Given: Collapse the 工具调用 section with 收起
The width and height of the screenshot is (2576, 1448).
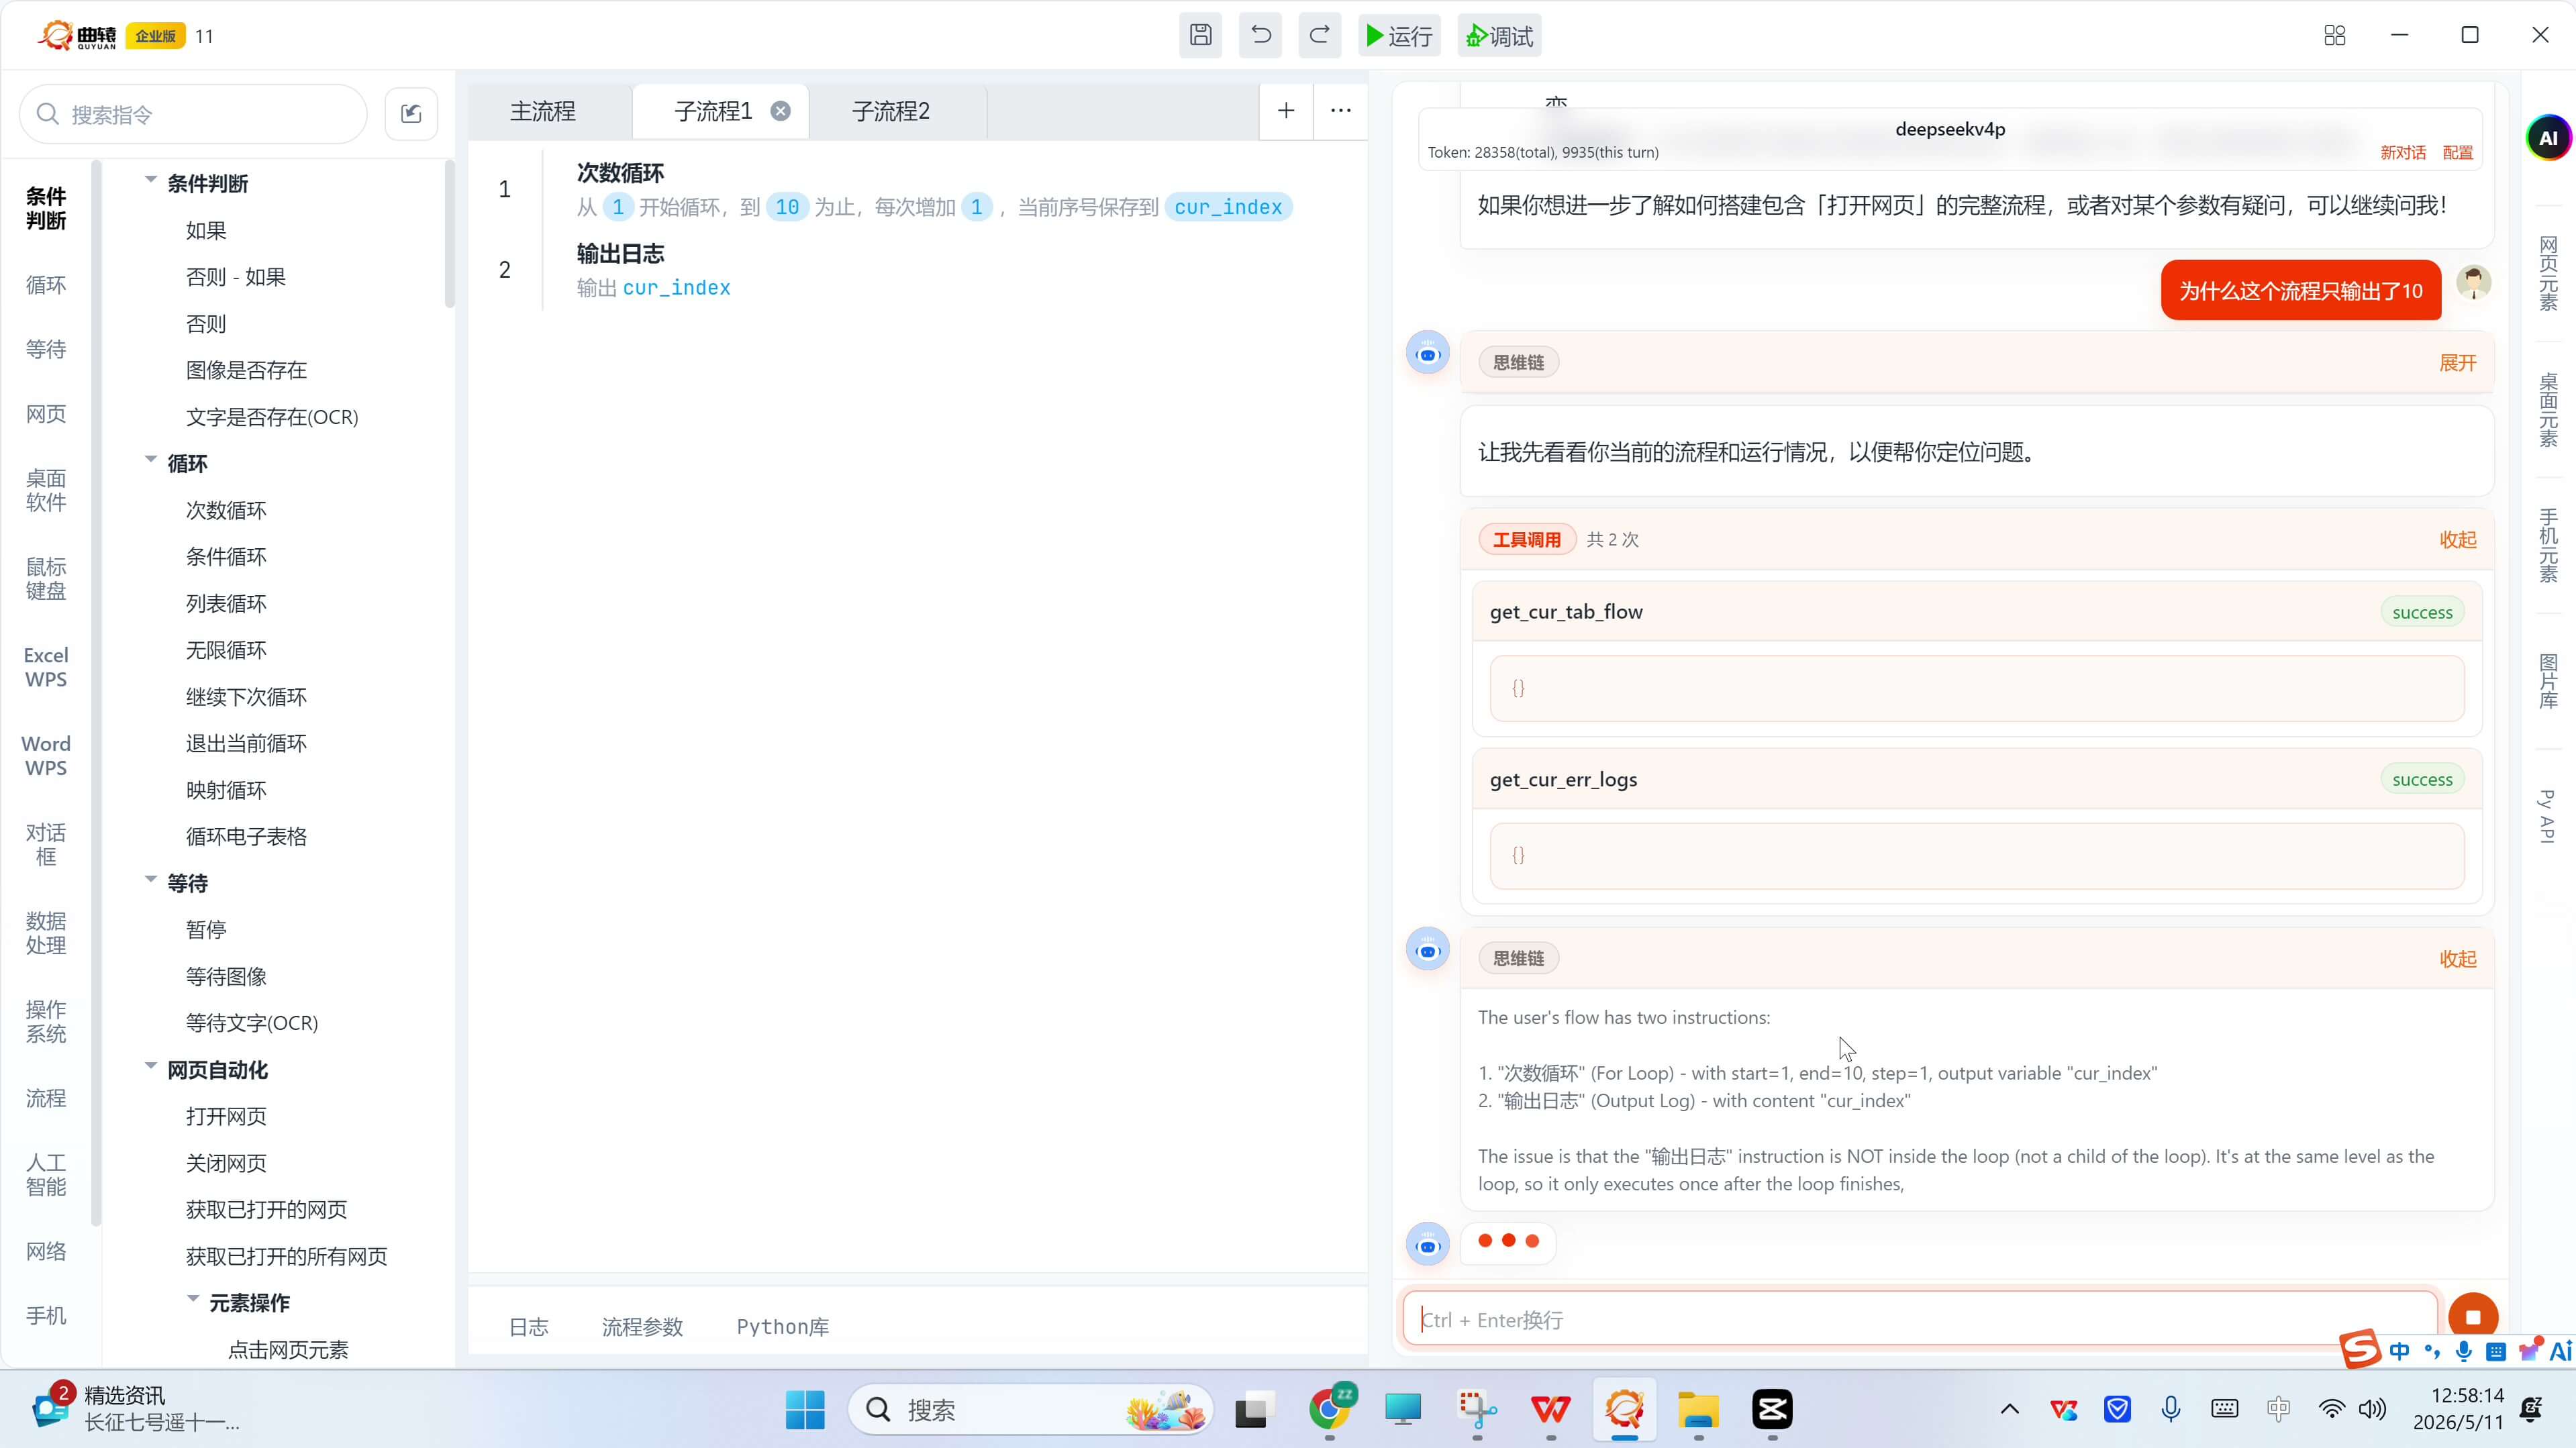Looking at the screenshot, I should coord(2458,540).
